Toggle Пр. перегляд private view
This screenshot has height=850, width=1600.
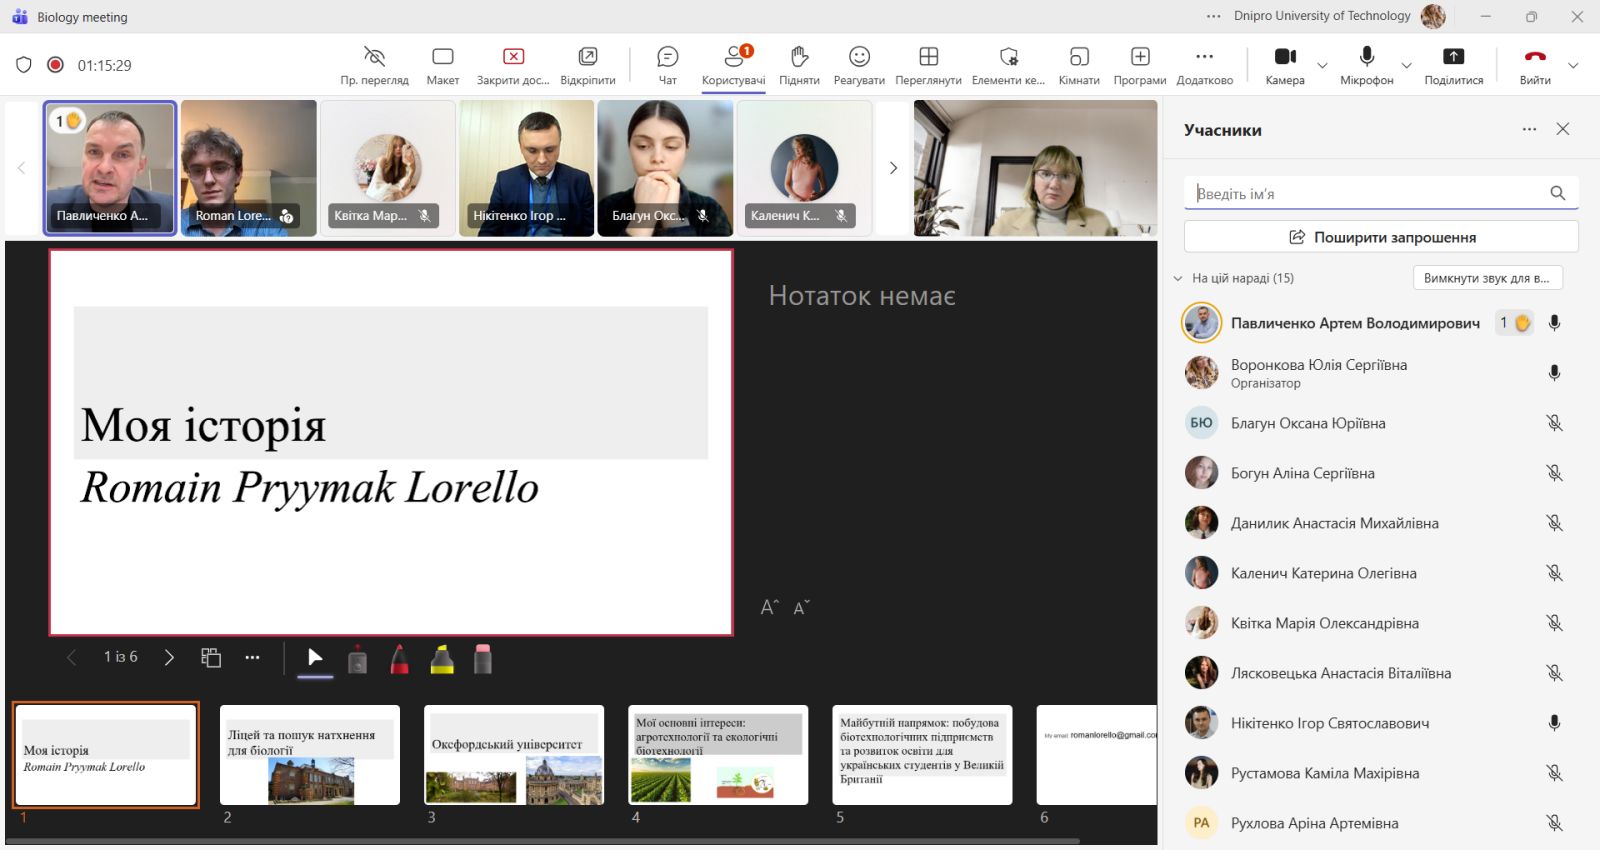click(x=374, y=65)
